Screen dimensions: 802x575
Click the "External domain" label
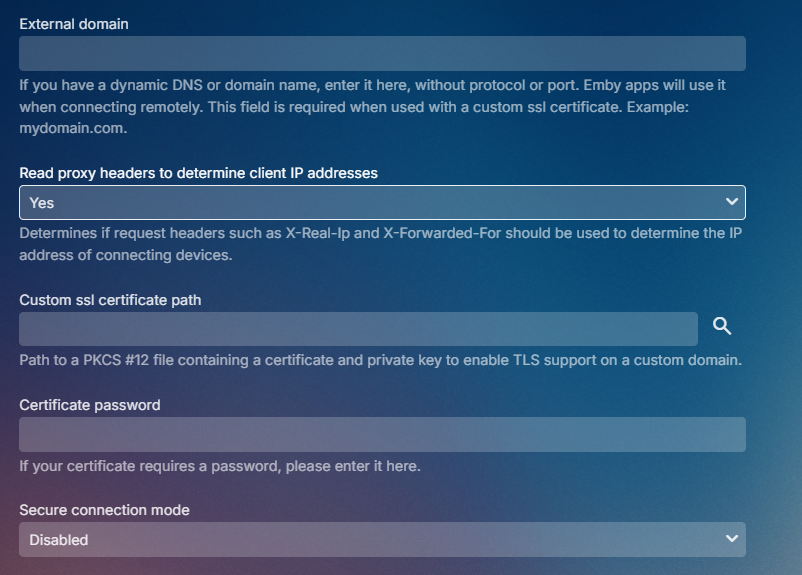(x=74, y=23)
